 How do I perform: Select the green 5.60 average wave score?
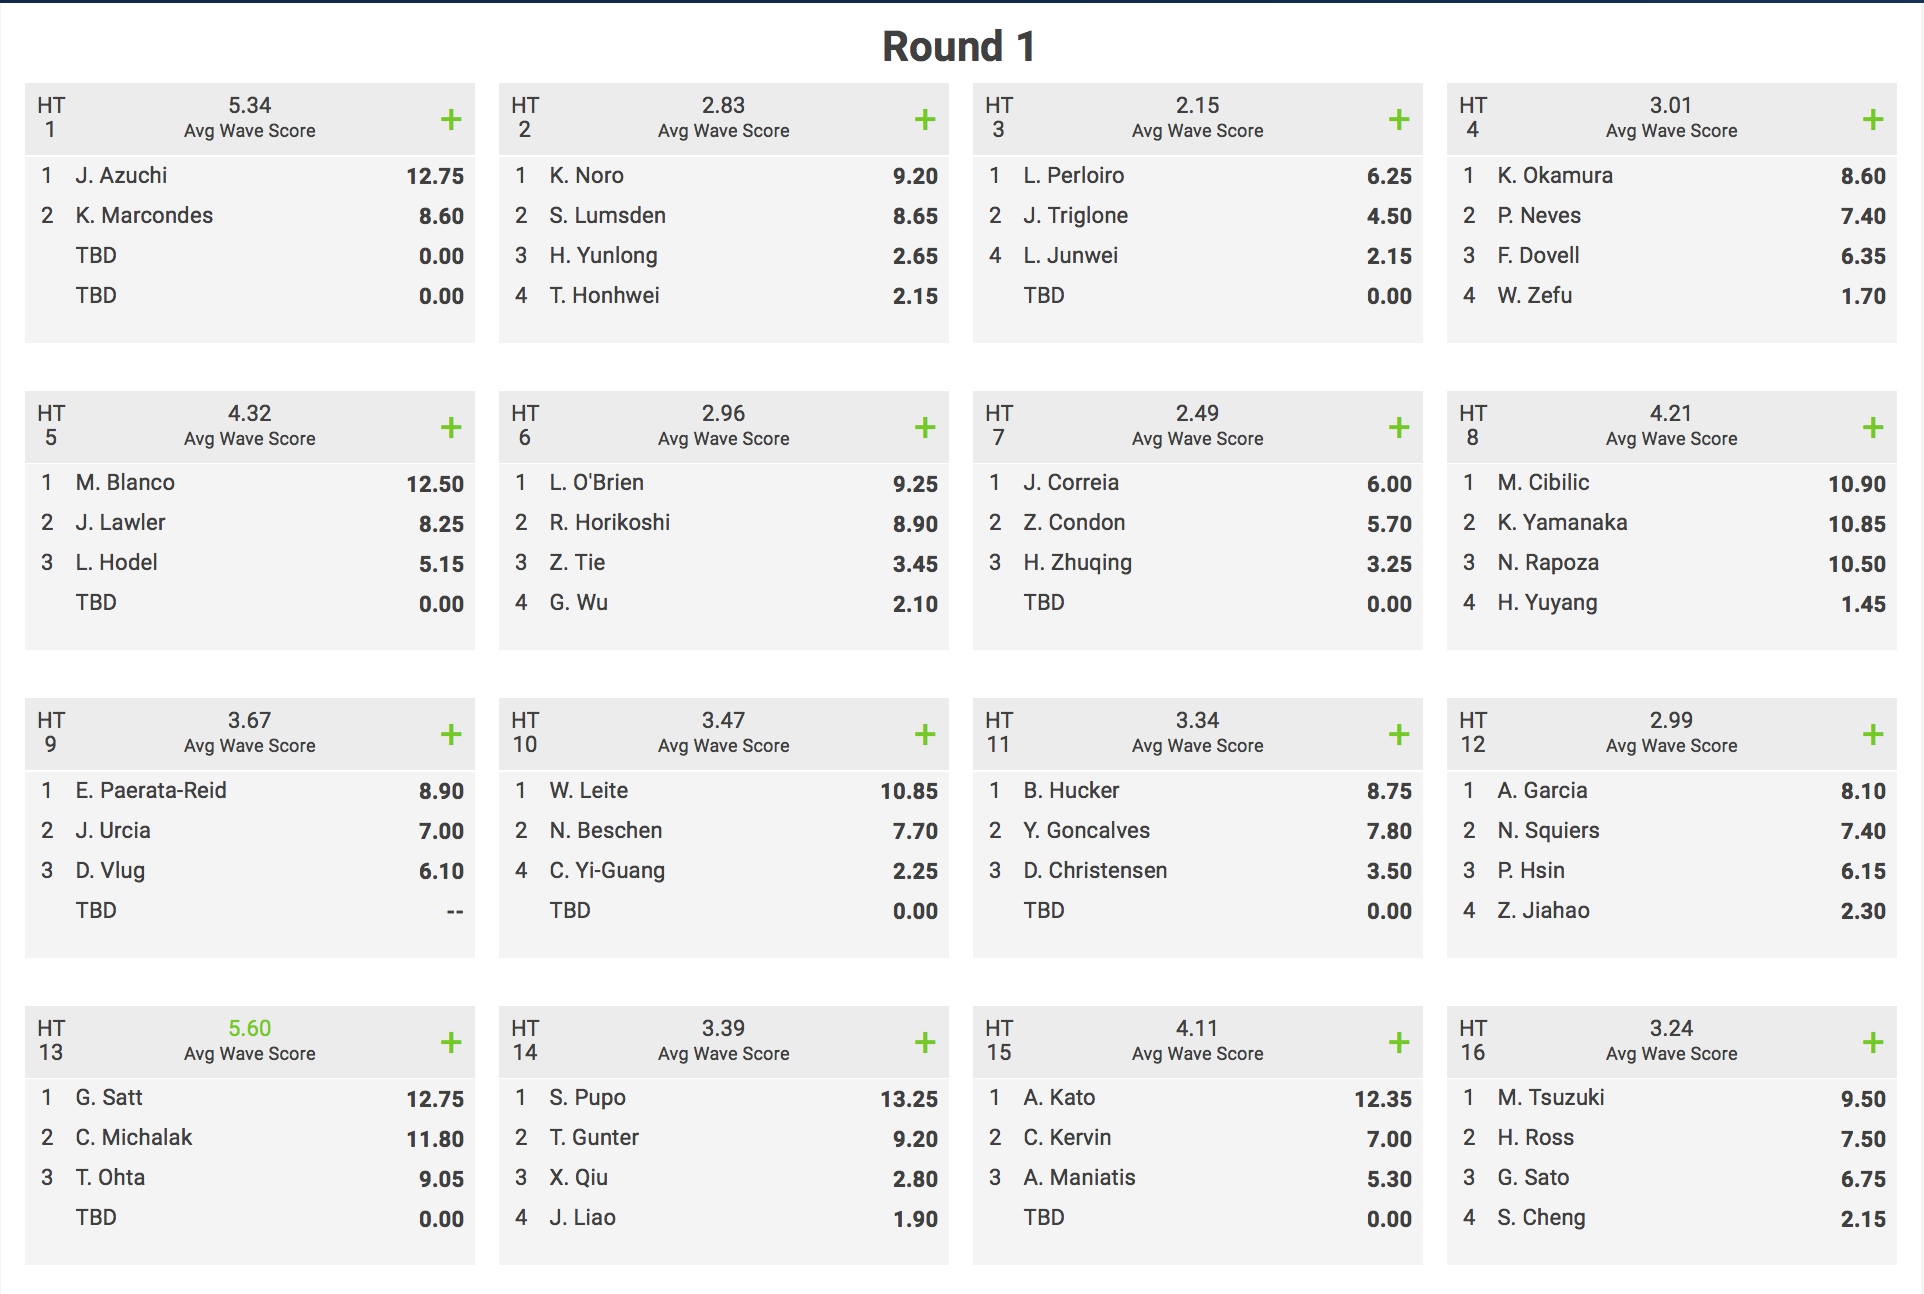[x=249, y=1028]
